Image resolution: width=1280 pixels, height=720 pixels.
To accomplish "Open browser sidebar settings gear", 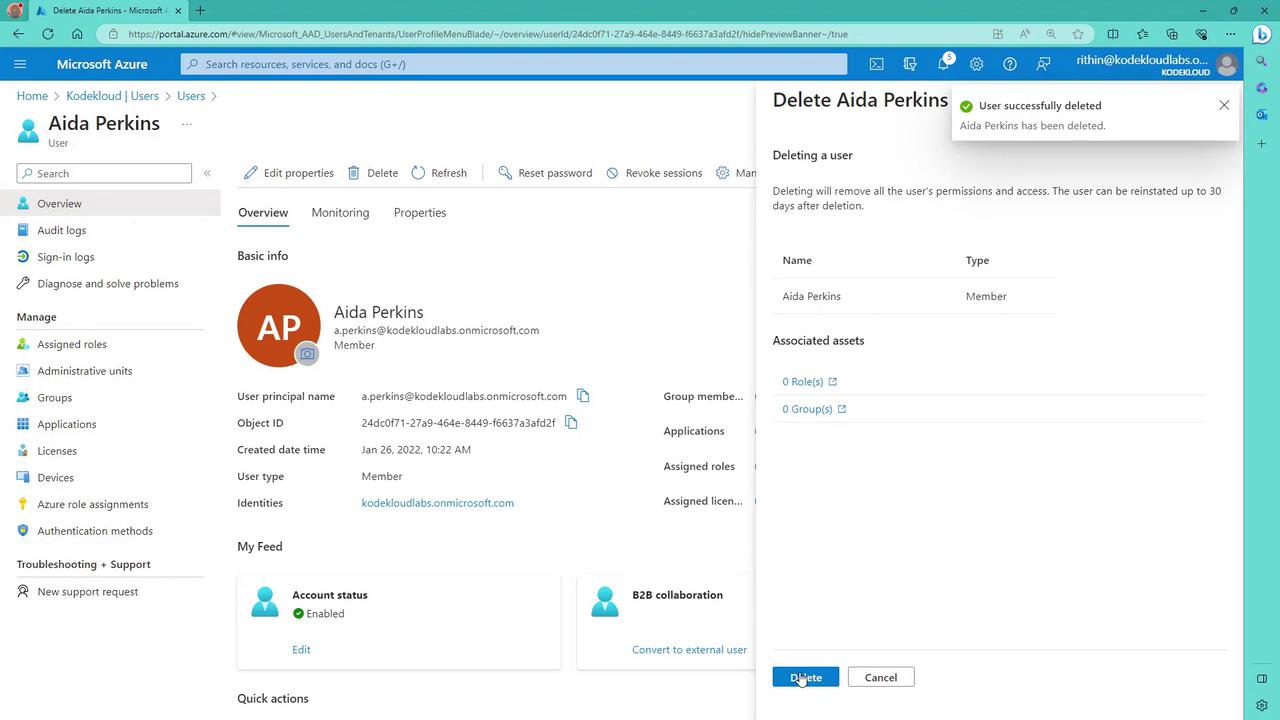I will pos(1262,706).
